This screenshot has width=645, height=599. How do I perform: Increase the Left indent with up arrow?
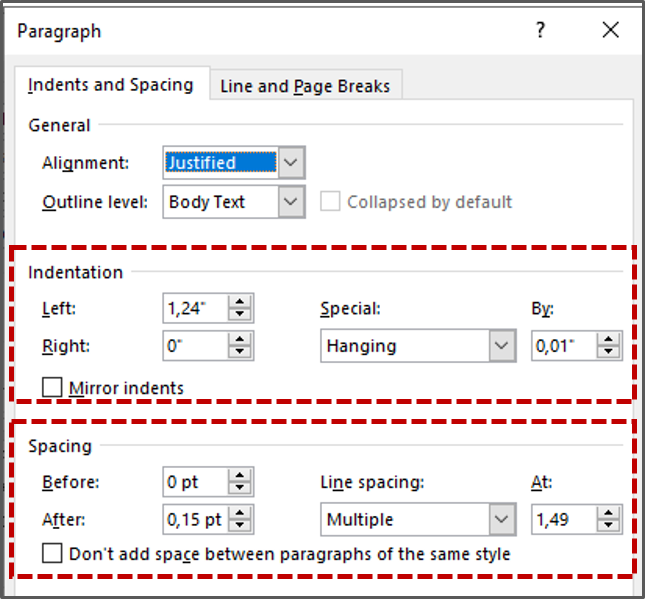click(x=239, y=304)
